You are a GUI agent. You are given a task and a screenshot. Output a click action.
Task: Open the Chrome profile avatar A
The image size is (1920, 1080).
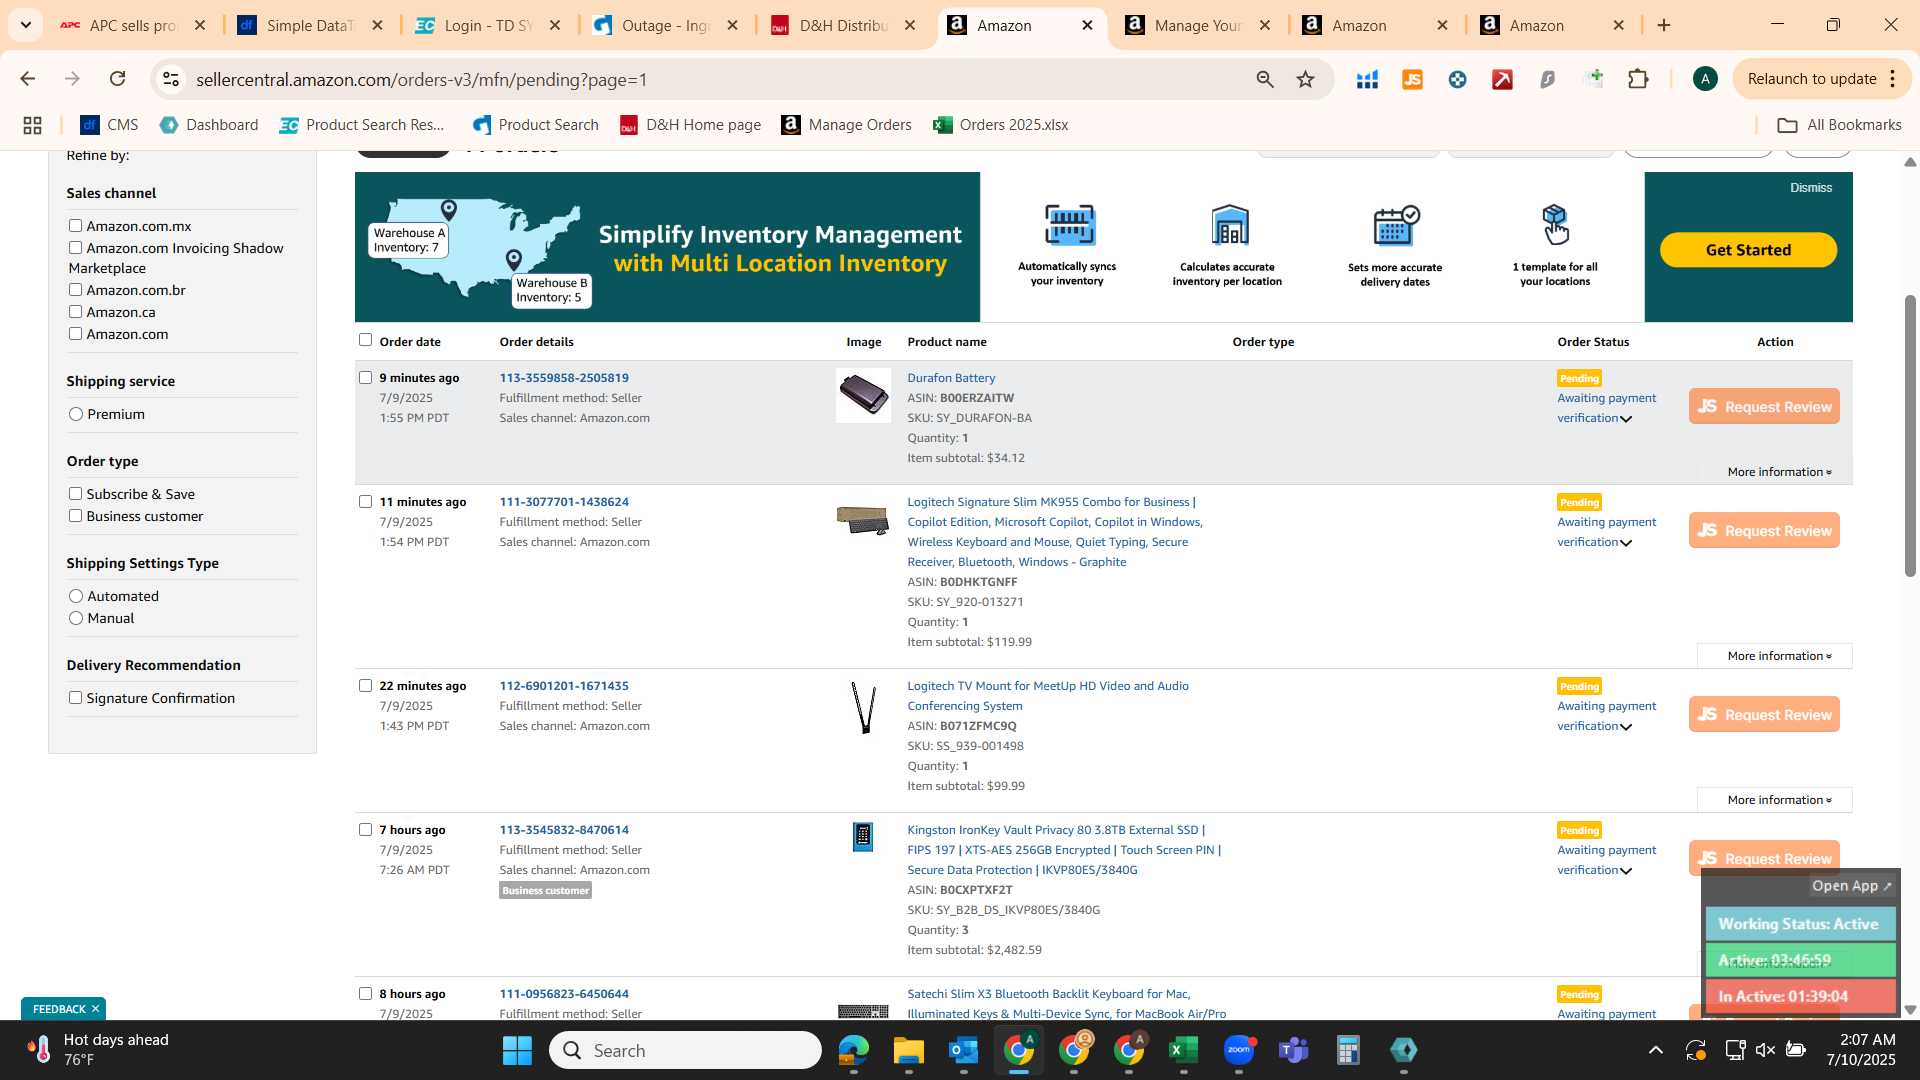1705,79
